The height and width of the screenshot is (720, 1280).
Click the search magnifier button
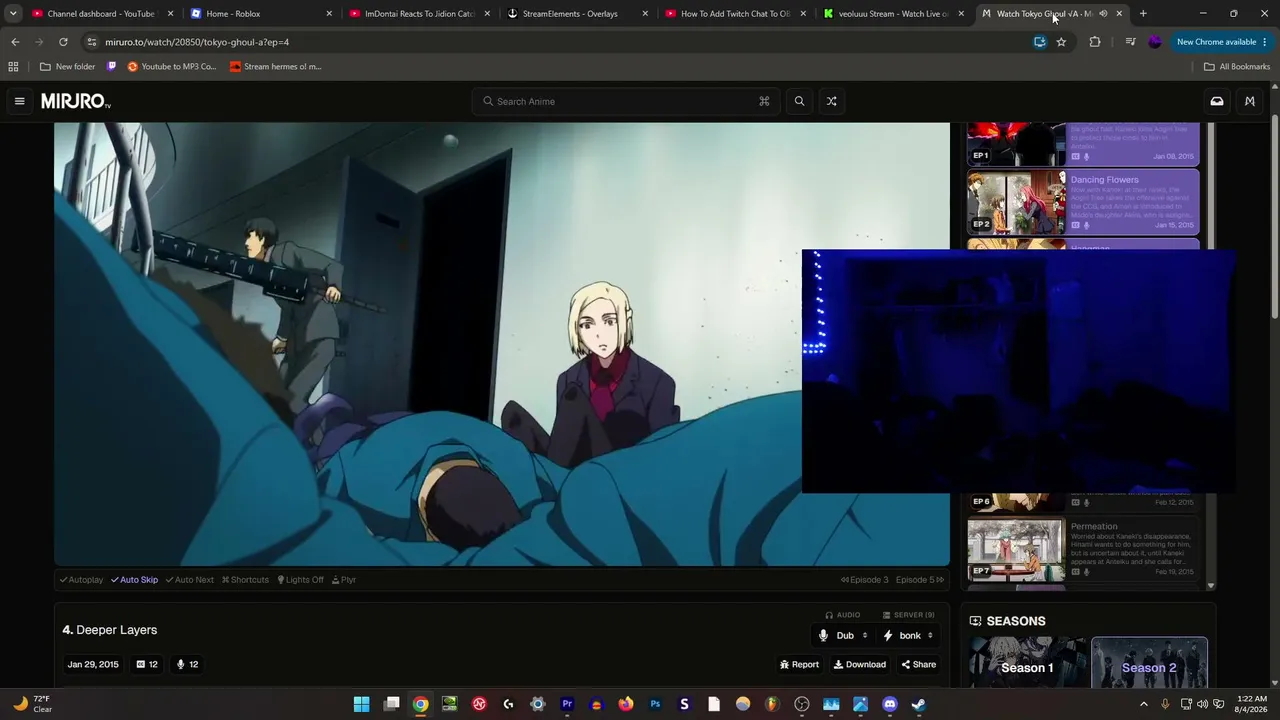[x=799, y=101]
